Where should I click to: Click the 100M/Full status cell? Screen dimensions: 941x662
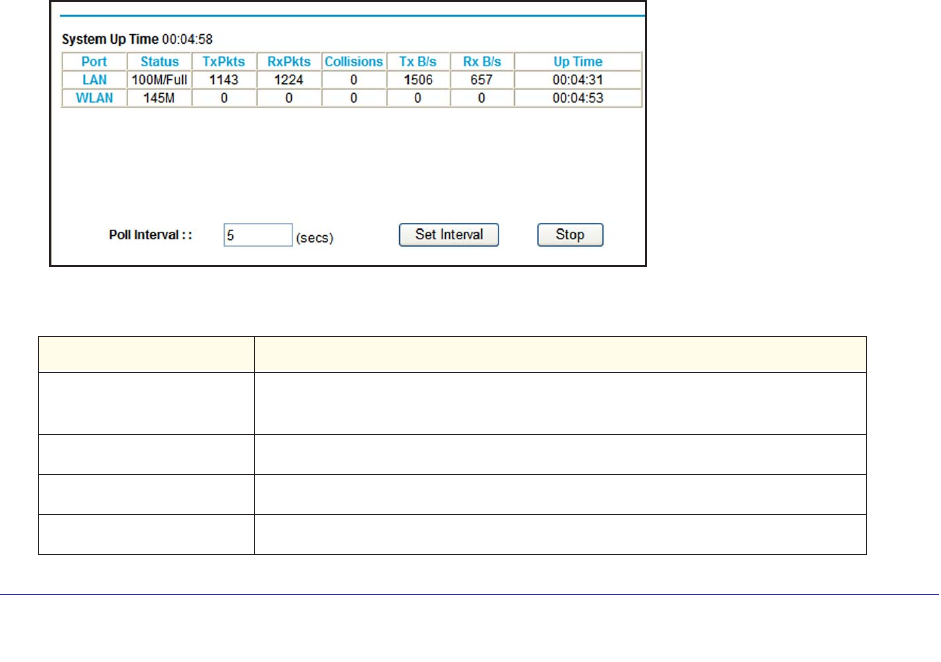click(159, 80)
